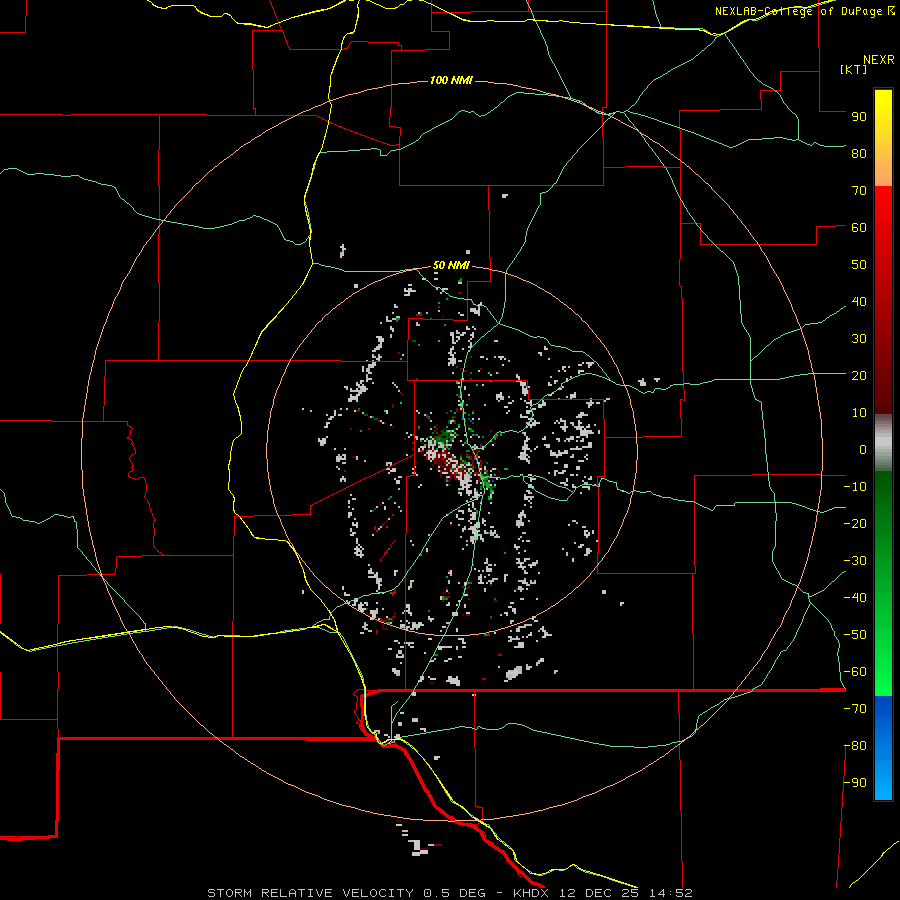Click the -20 value on the velocity scale
This screenshot has height=900, width=900.
pos(855,523)
